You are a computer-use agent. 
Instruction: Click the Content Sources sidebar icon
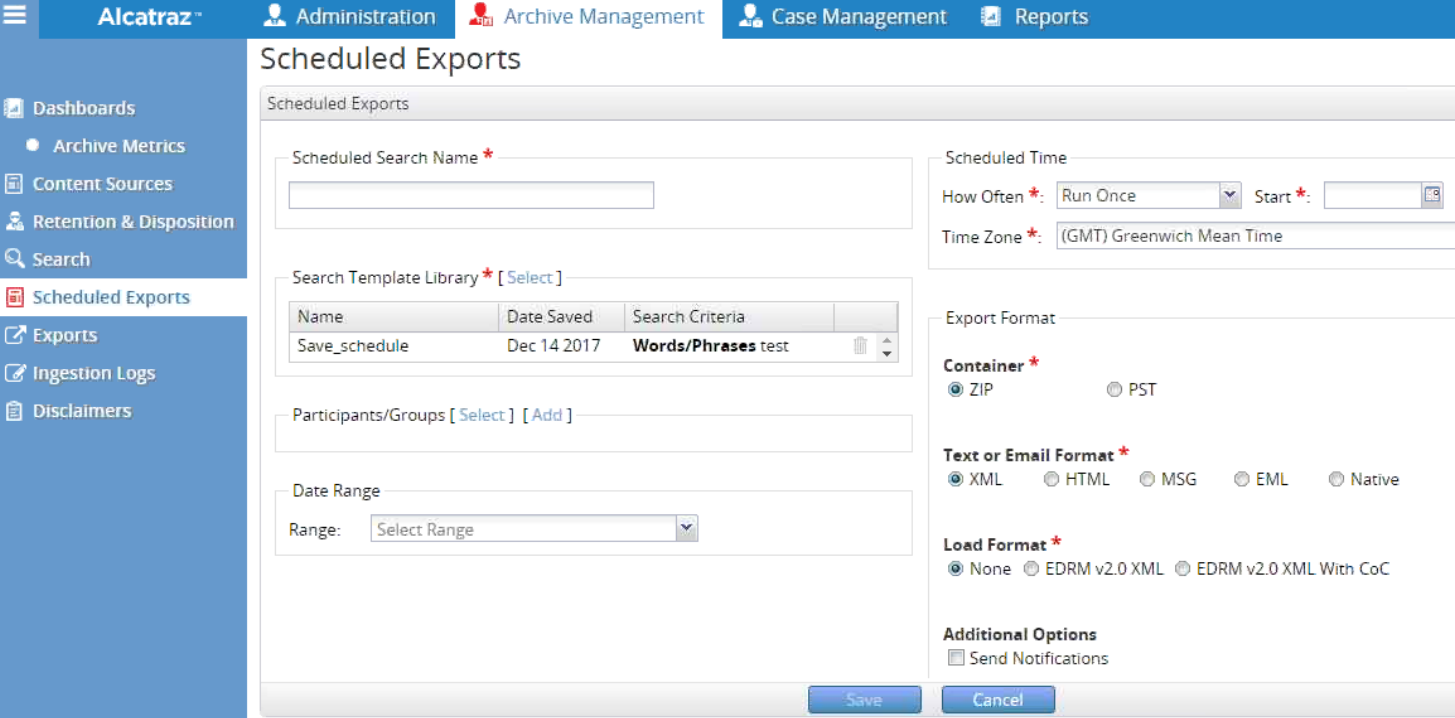pos(14,184)
